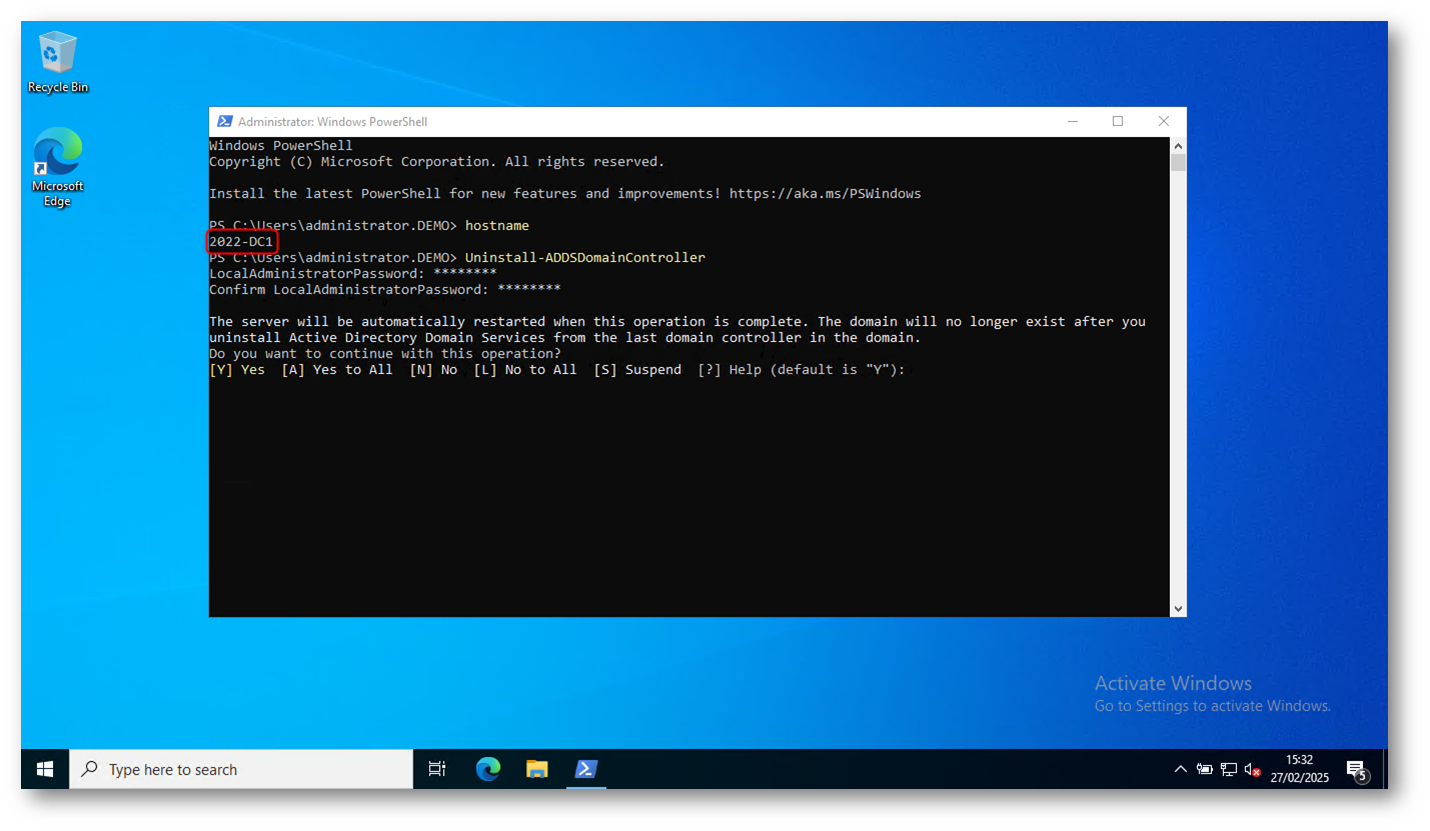Launch Edge from the taskbar
The image size is (1430, 831).
488,769
